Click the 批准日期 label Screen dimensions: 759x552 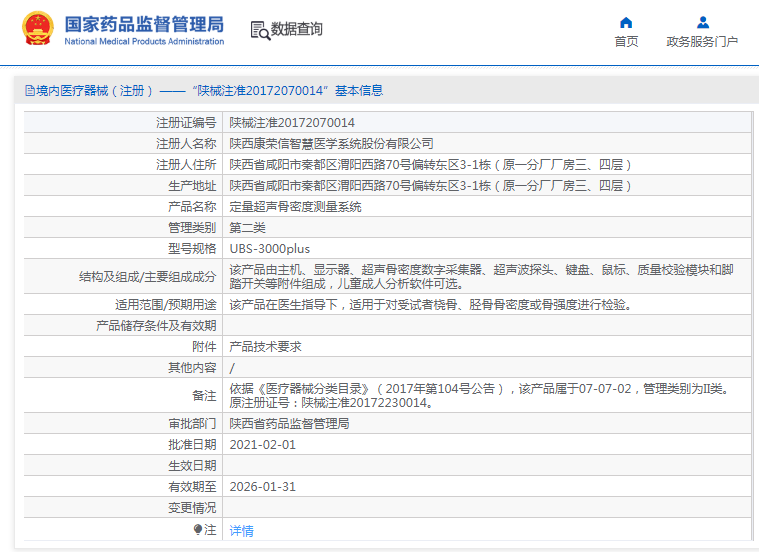pos(192,445)
